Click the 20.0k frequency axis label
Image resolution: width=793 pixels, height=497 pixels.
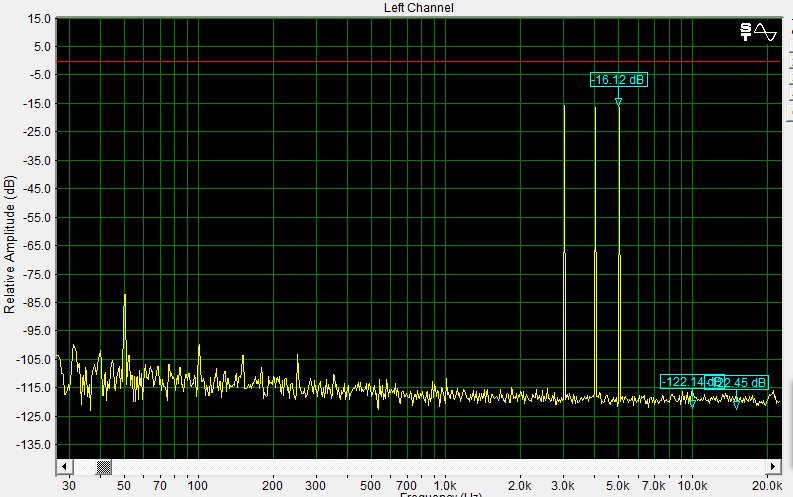(x=767, y=486)
